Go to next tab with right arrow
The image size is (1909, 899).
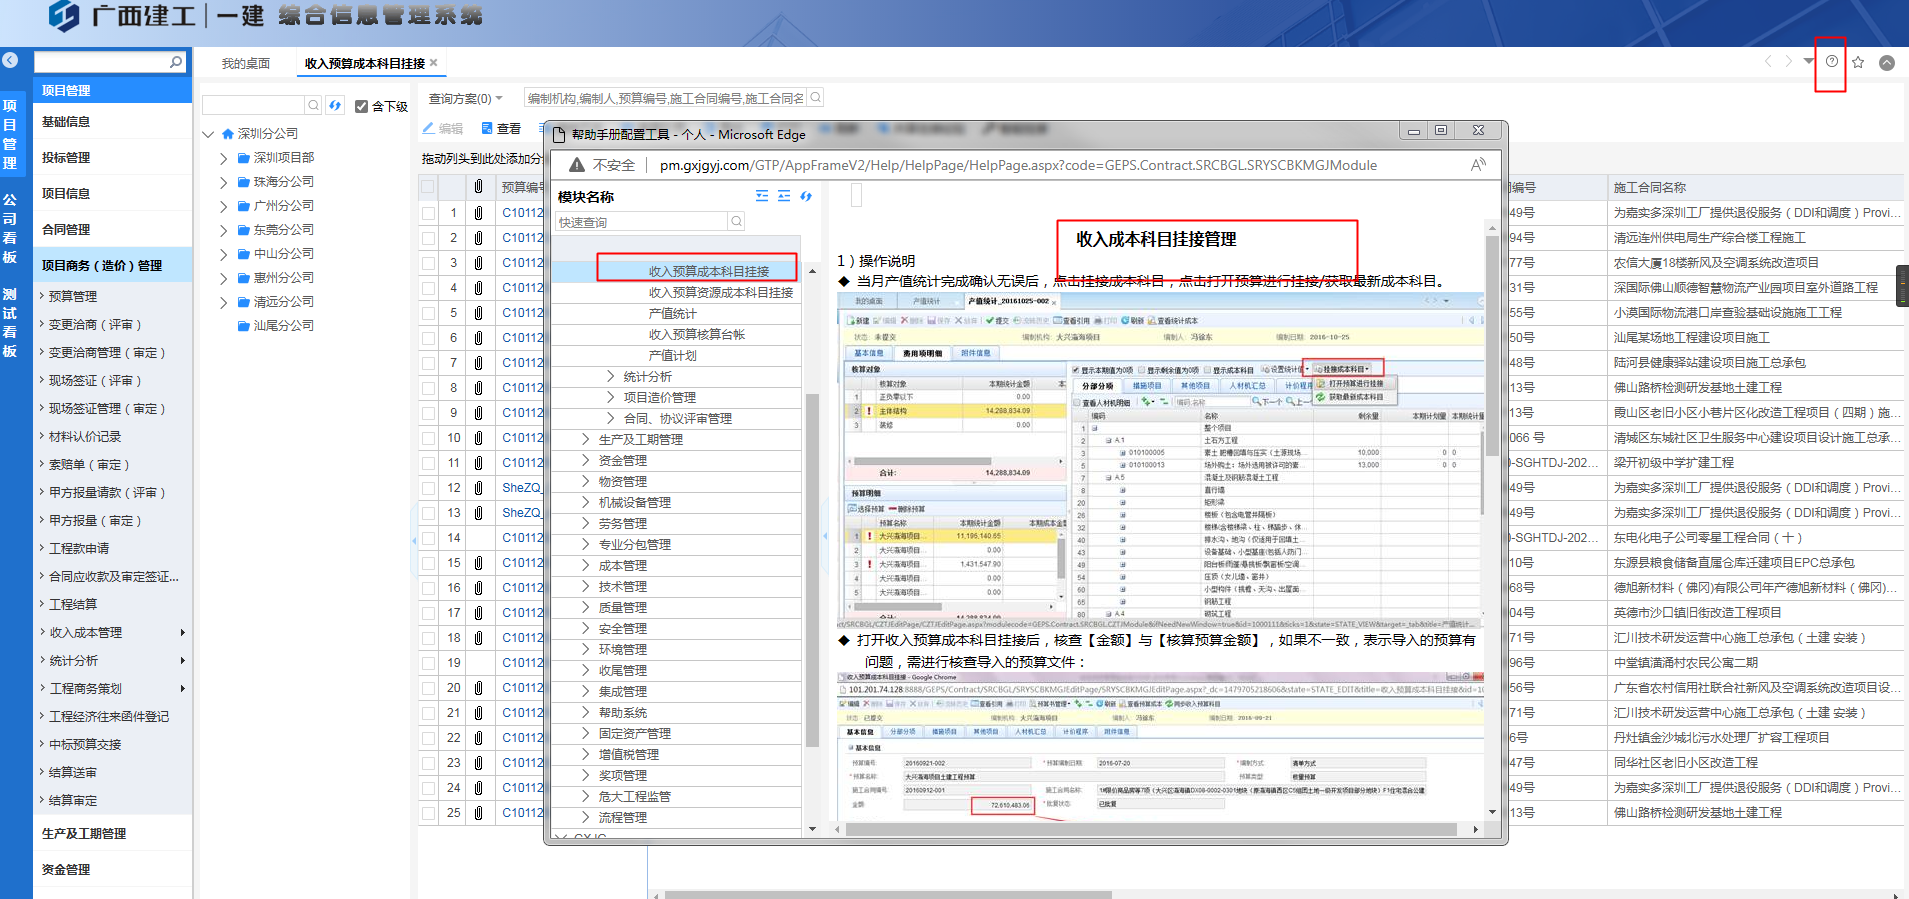tap(1788, 62)
